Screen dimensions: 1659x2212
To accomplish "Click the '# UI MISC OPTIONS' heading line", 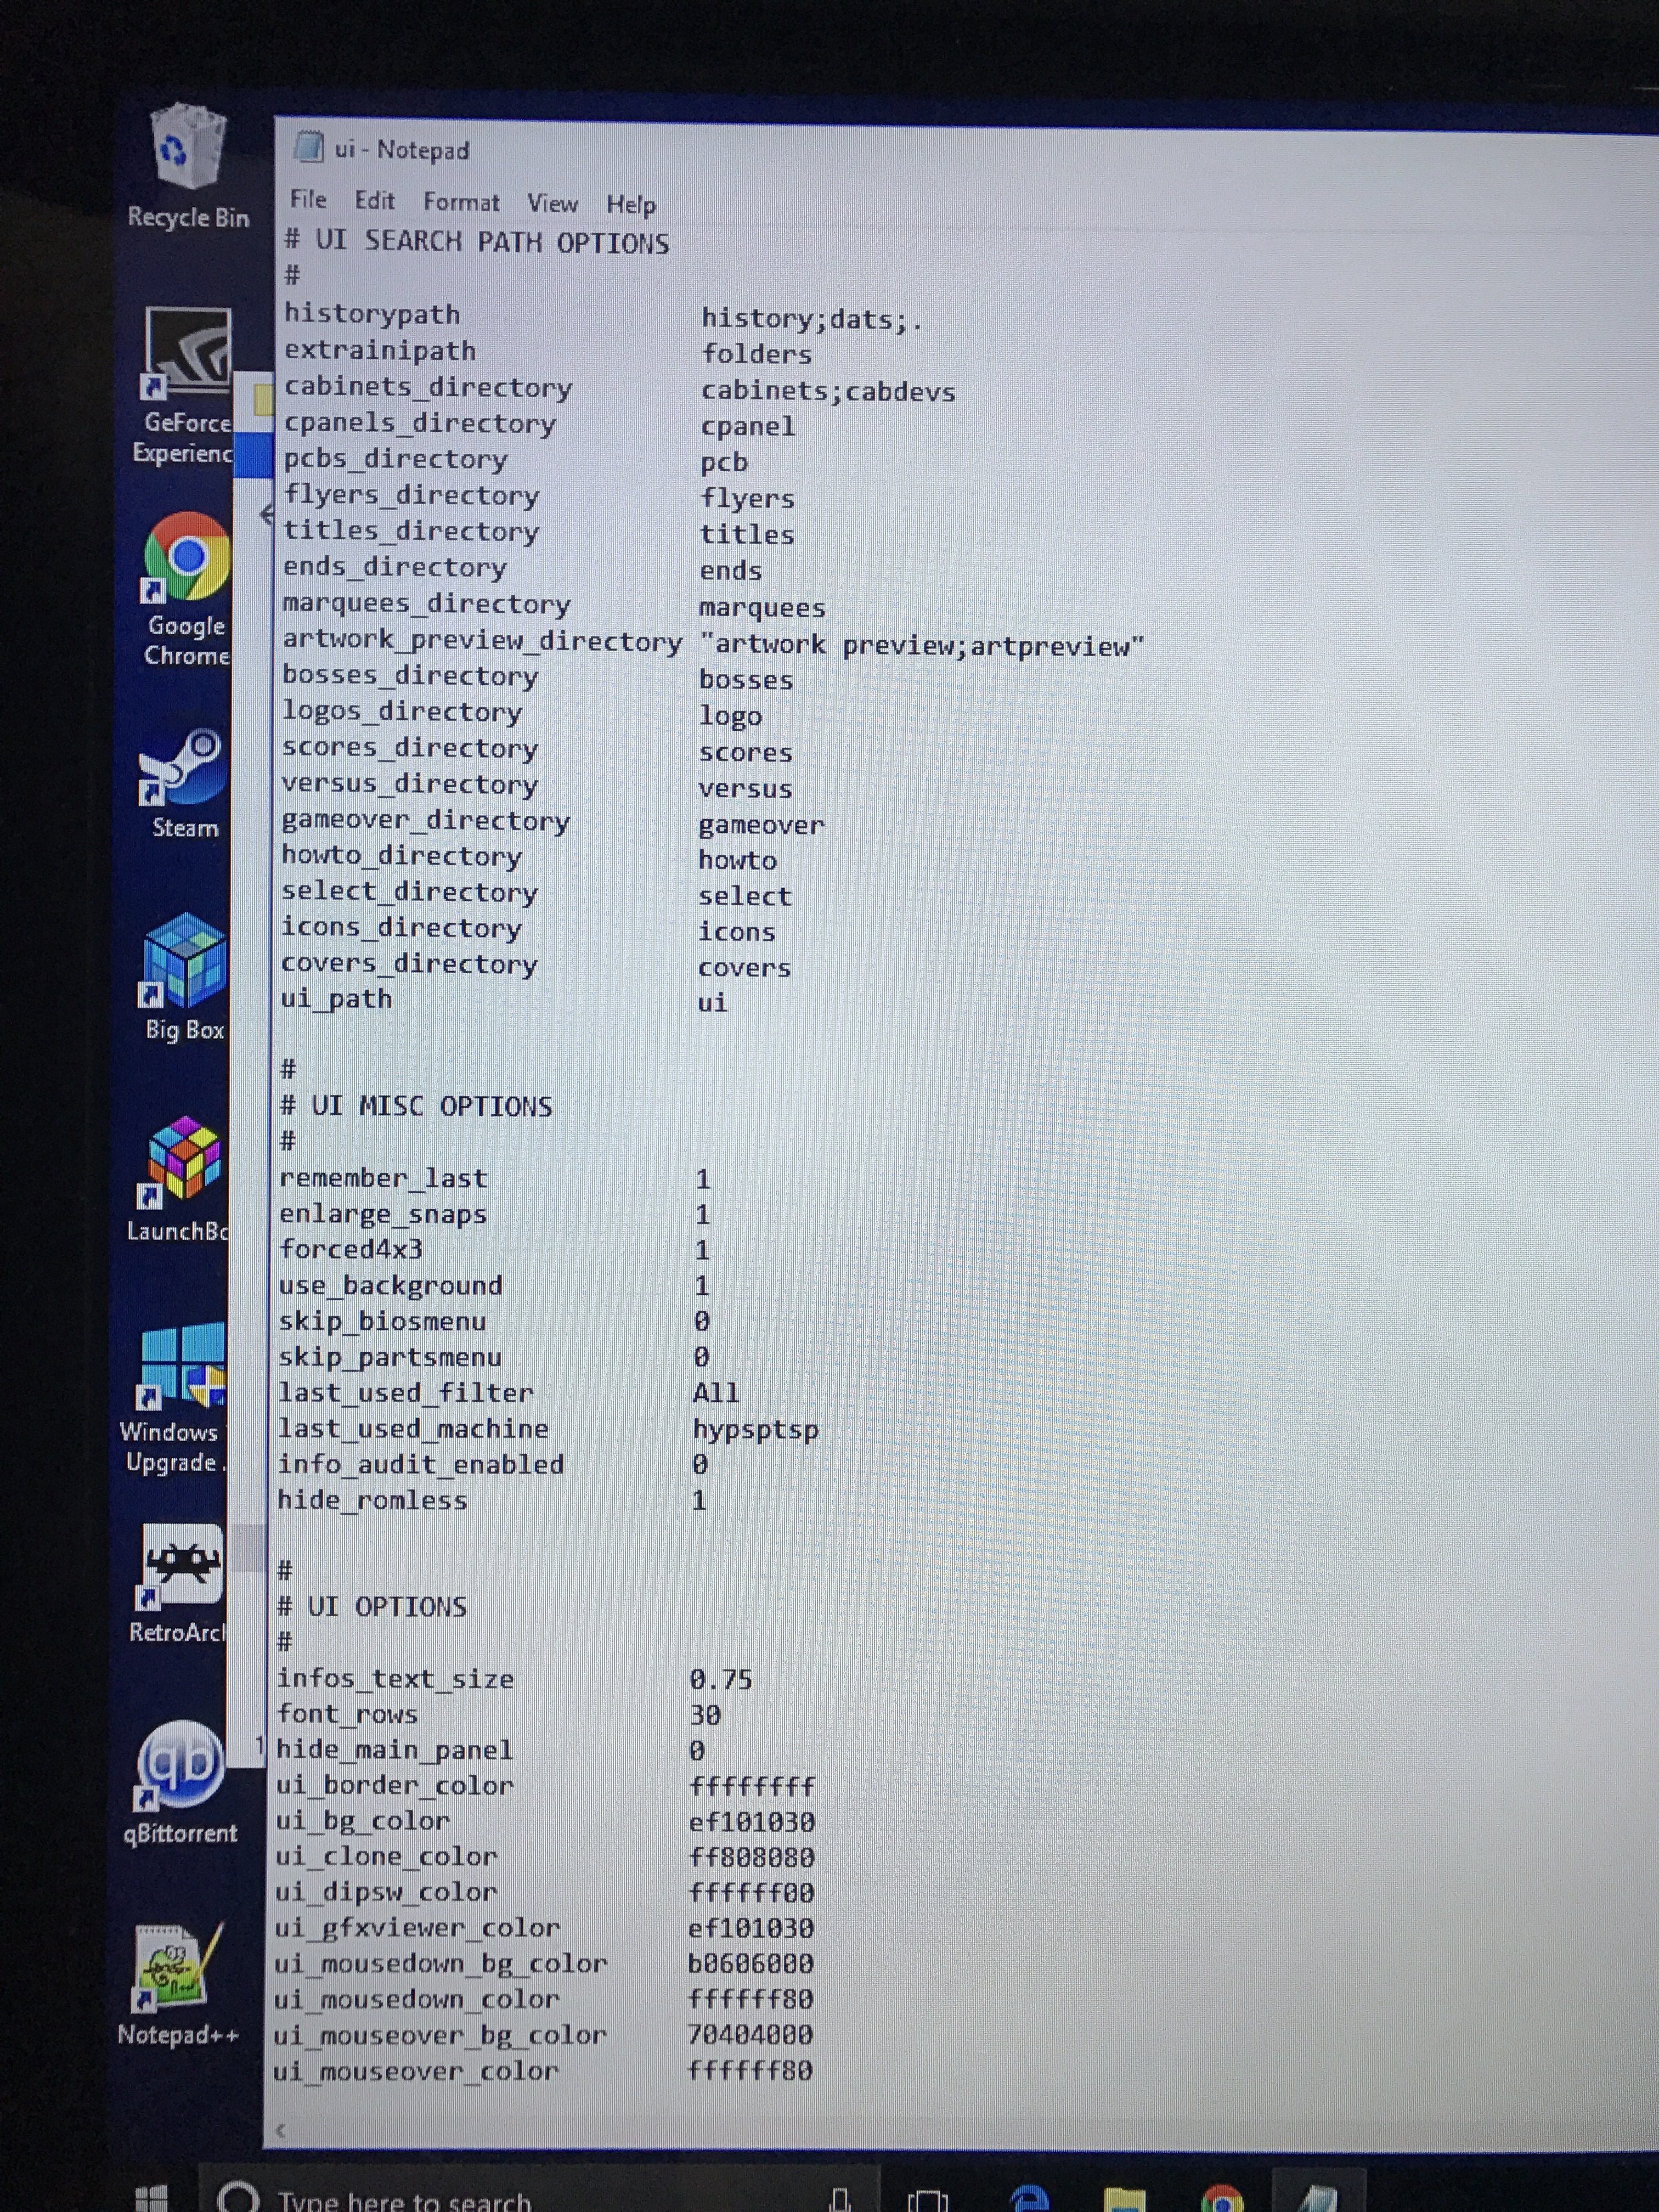I will coord(416,1105).
